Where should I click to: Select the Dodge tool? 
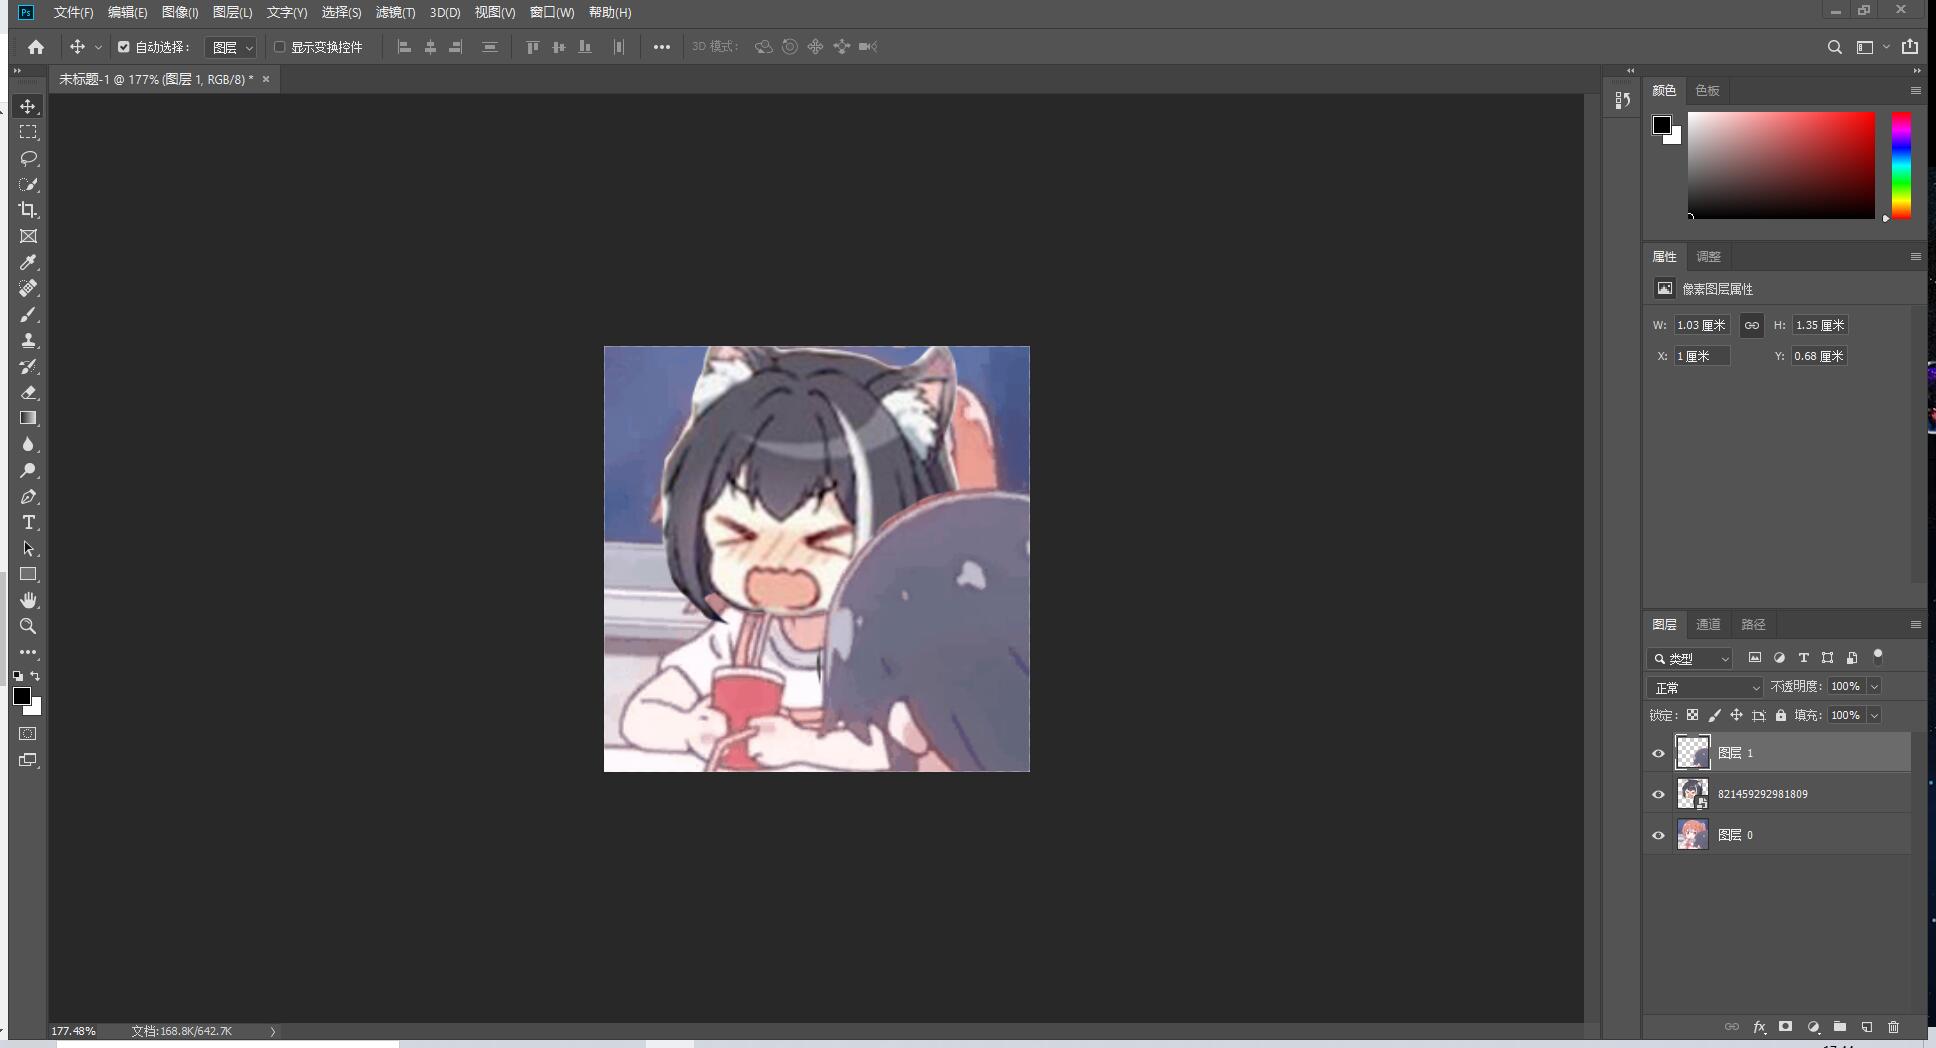(x=28, y=470)
